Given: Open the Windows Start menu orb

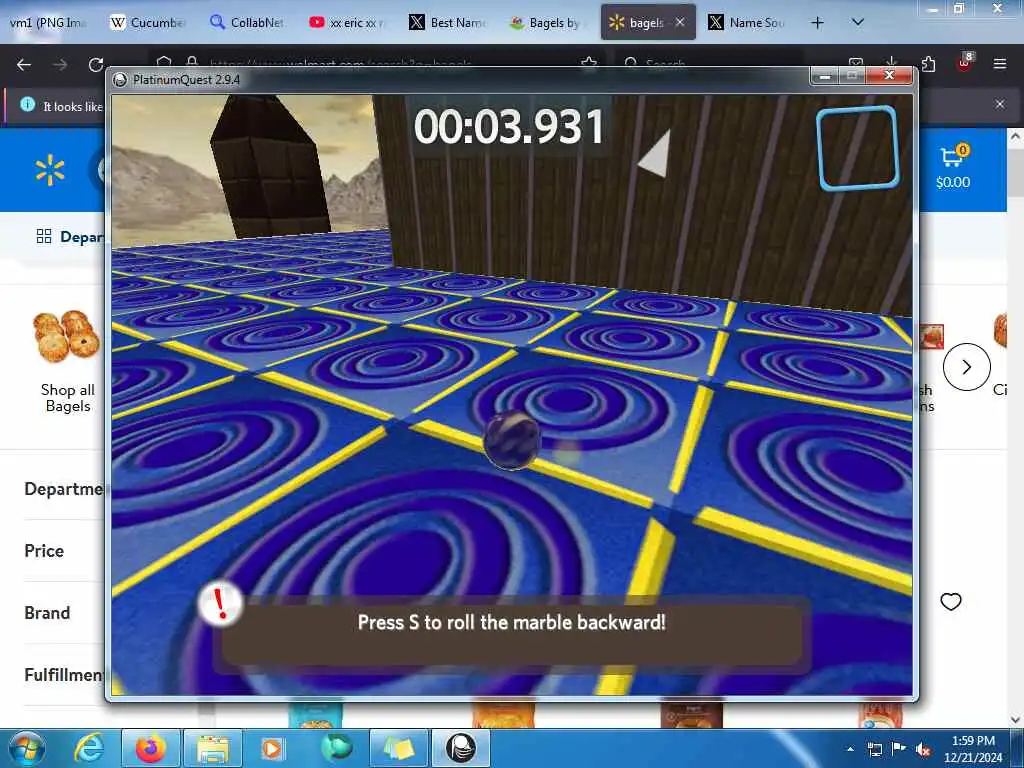Looking at the screenshot, I should [27, 748].
